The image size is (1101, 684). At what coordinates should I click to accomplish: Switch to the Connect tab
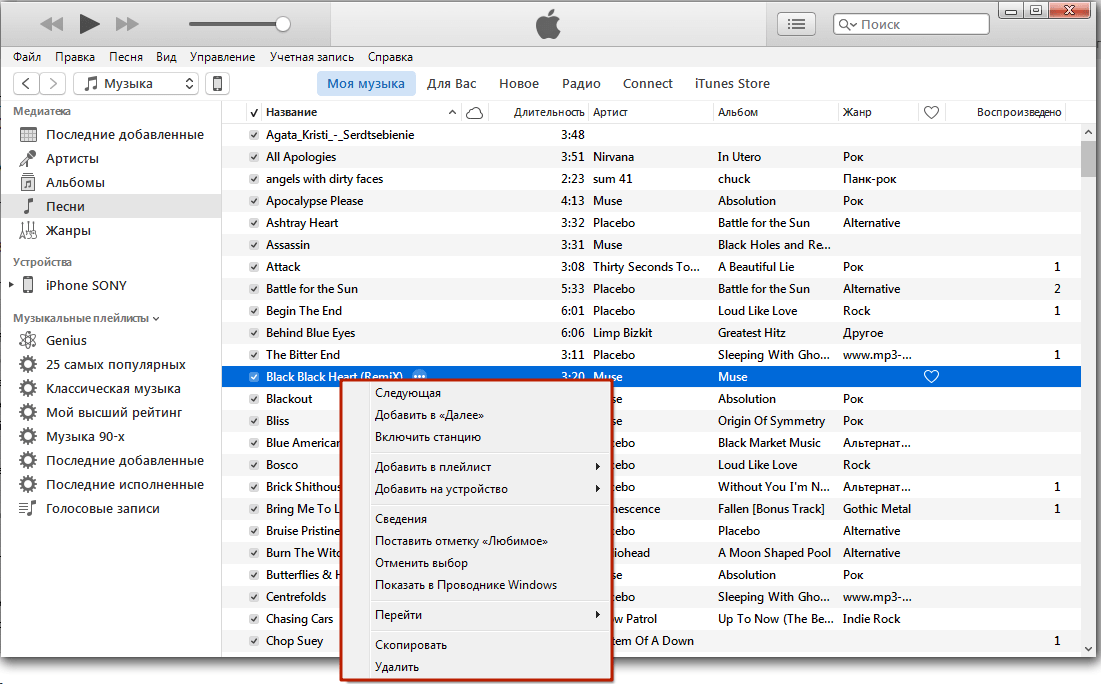click(647, 84)
